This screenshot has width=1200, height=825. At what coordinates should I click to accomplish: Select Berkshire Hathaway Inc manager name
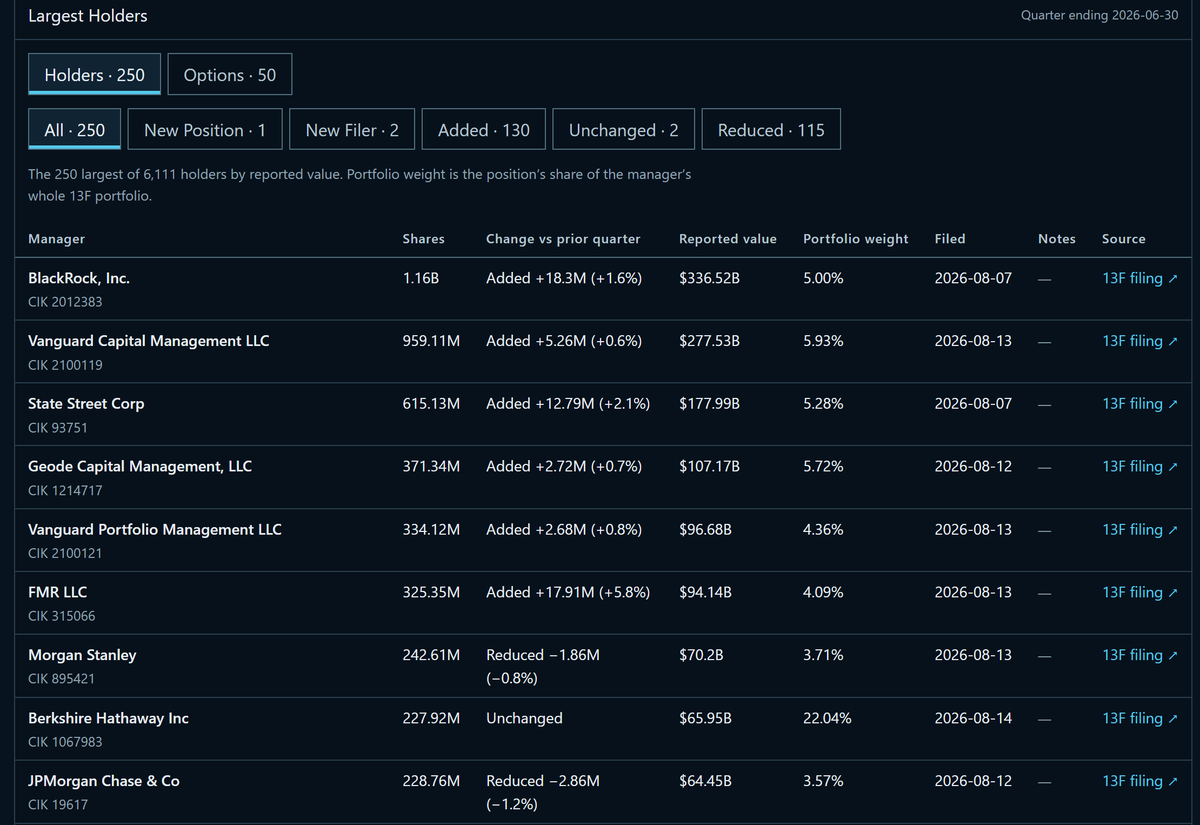108,718
